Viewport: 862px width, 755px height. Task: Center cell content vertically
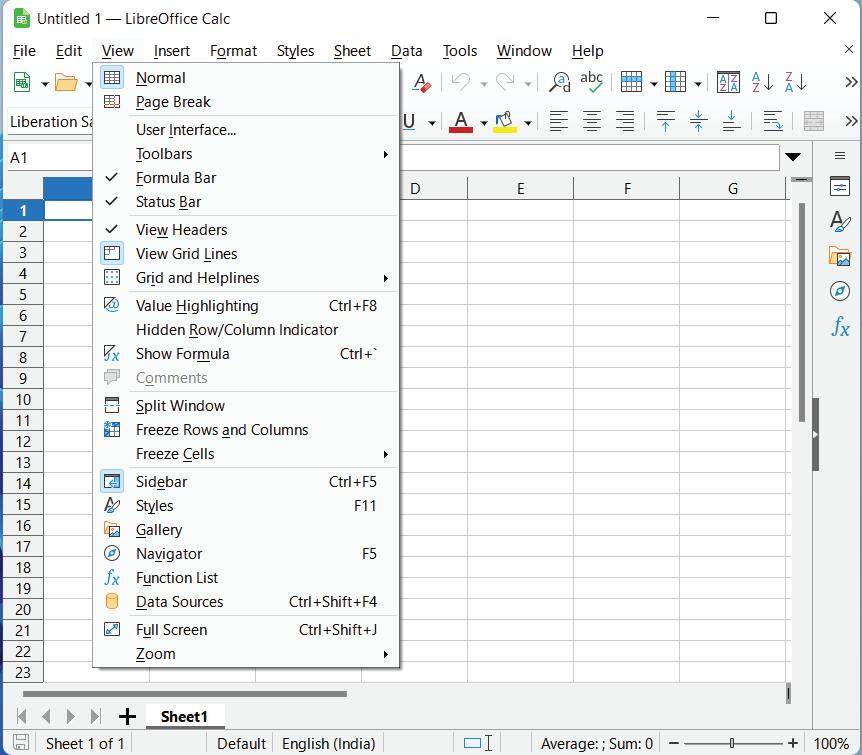[x=699, y=121]
